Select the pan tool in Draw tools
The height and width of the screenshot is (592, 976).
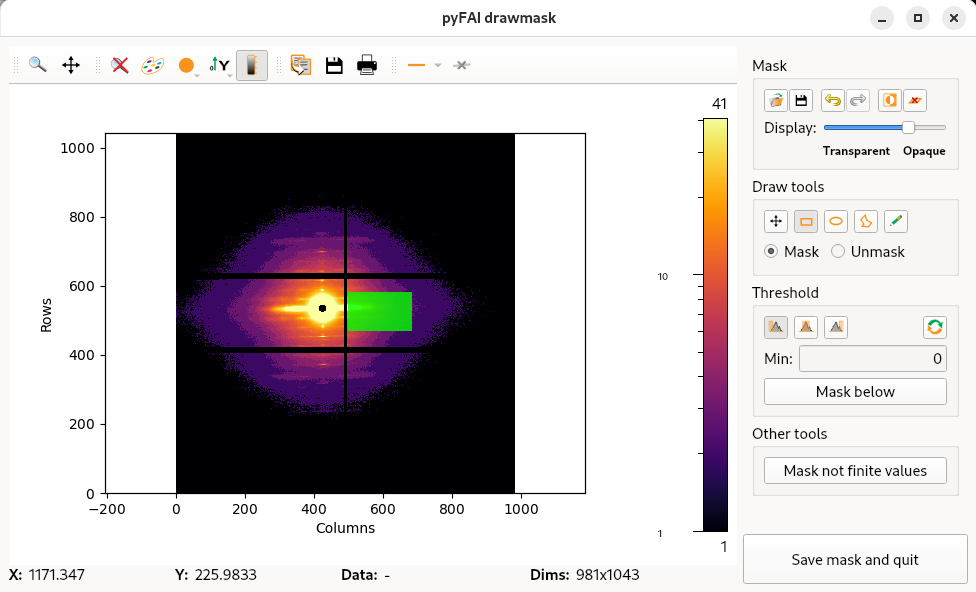point(776,221)
